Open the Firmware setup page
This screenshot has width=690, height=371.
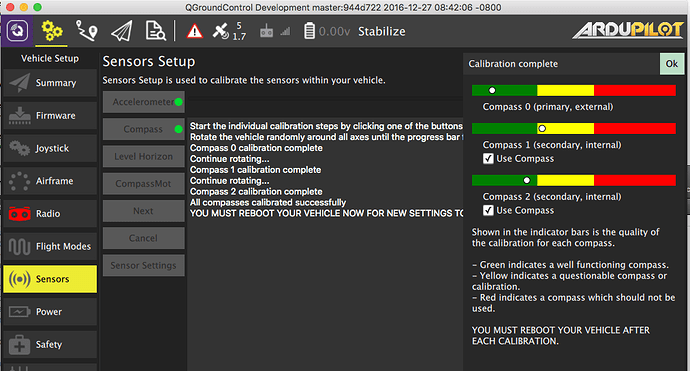coord(50,115)
